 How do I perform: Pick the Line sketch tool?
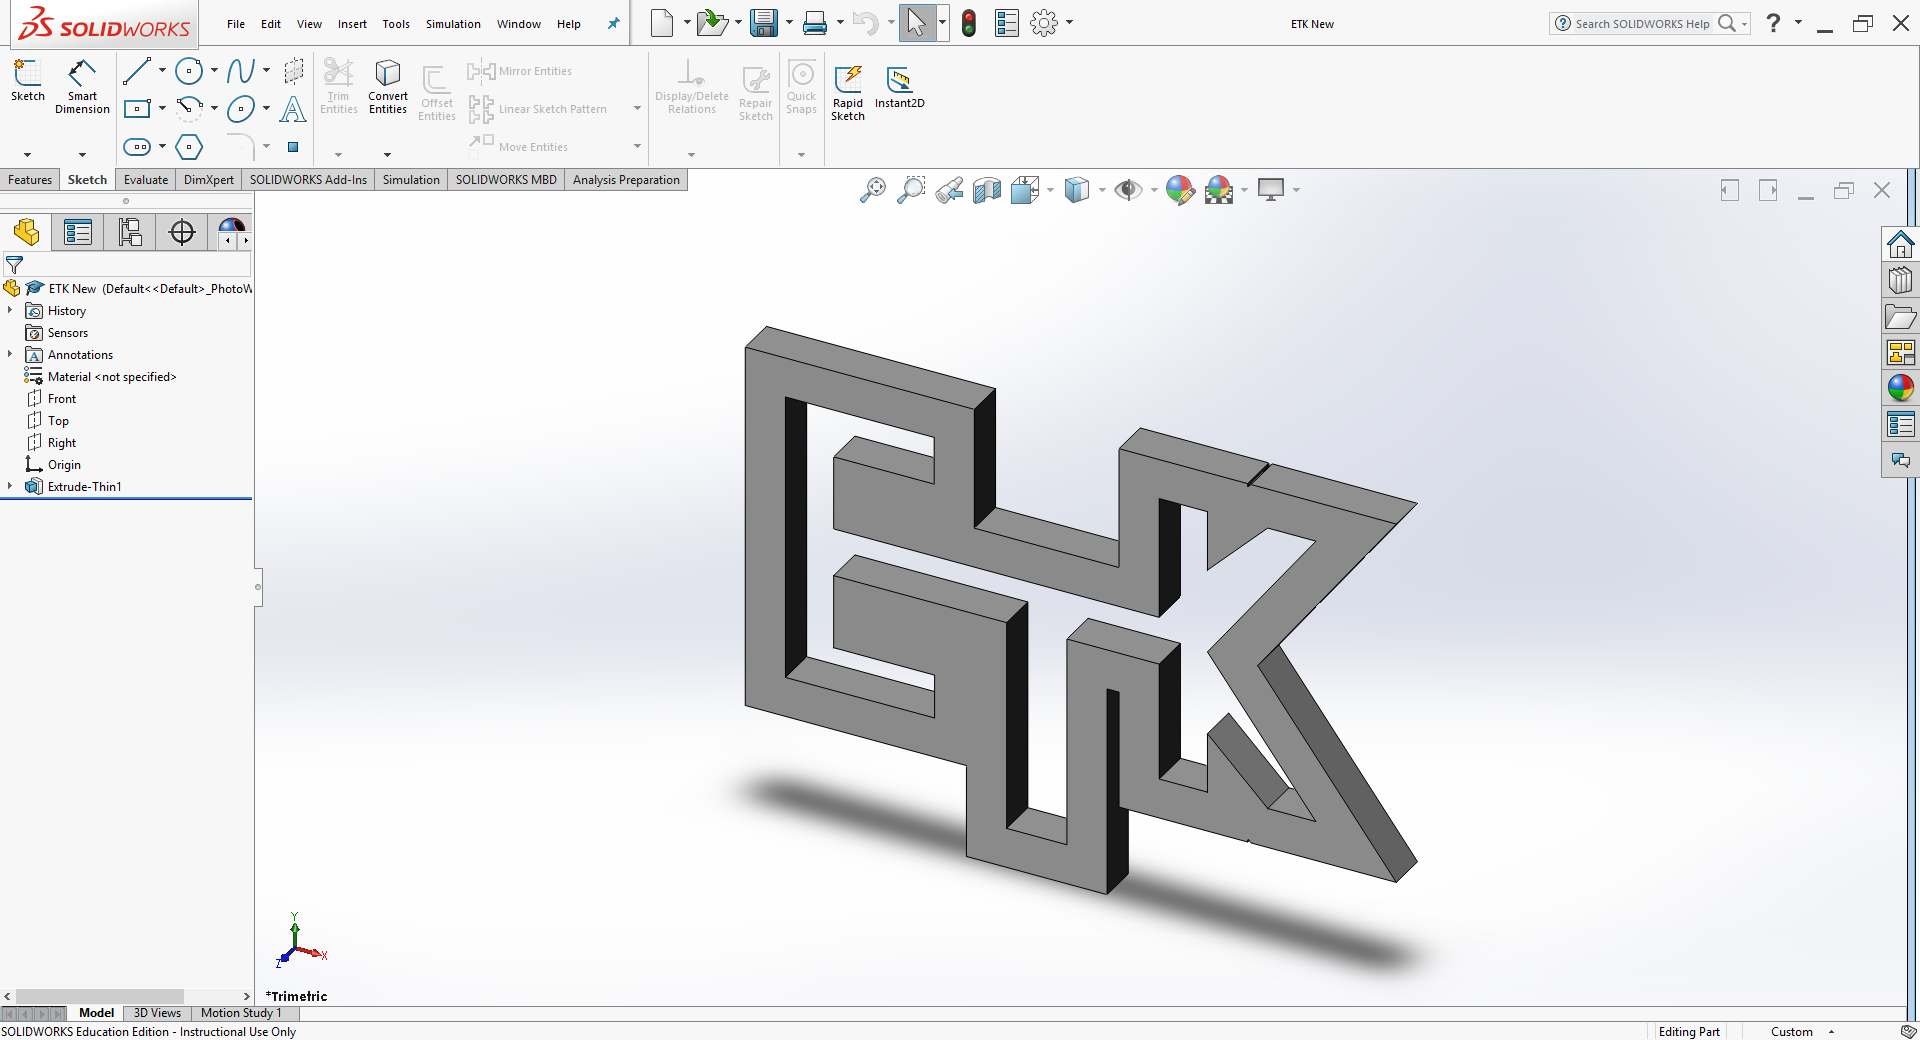point(137,71)
